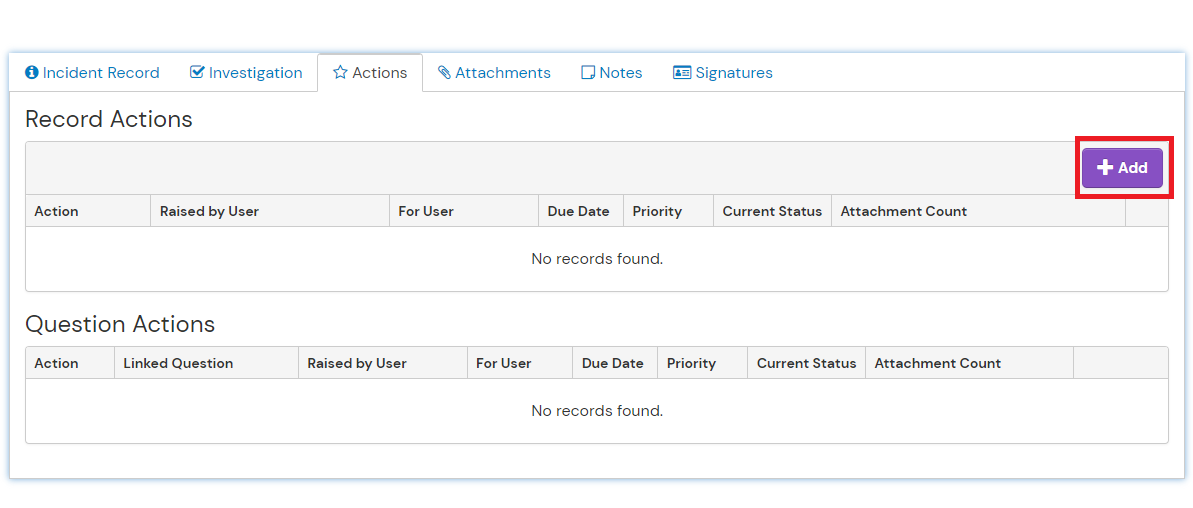Sort Record Actions by Attachment Count column
Viewport: 1193px width, 508px height.
[903, 211]
